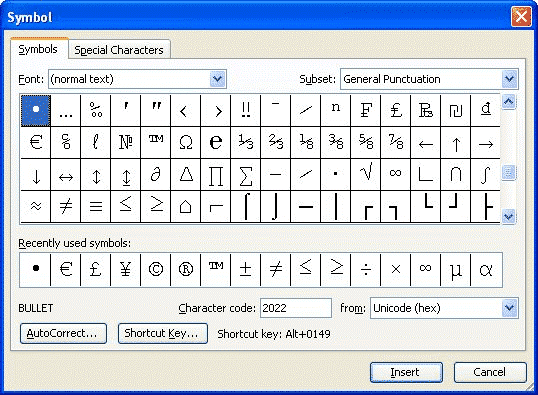
Task: Select the greater-than or equal symbol in grid
Action: click(156, 207)
